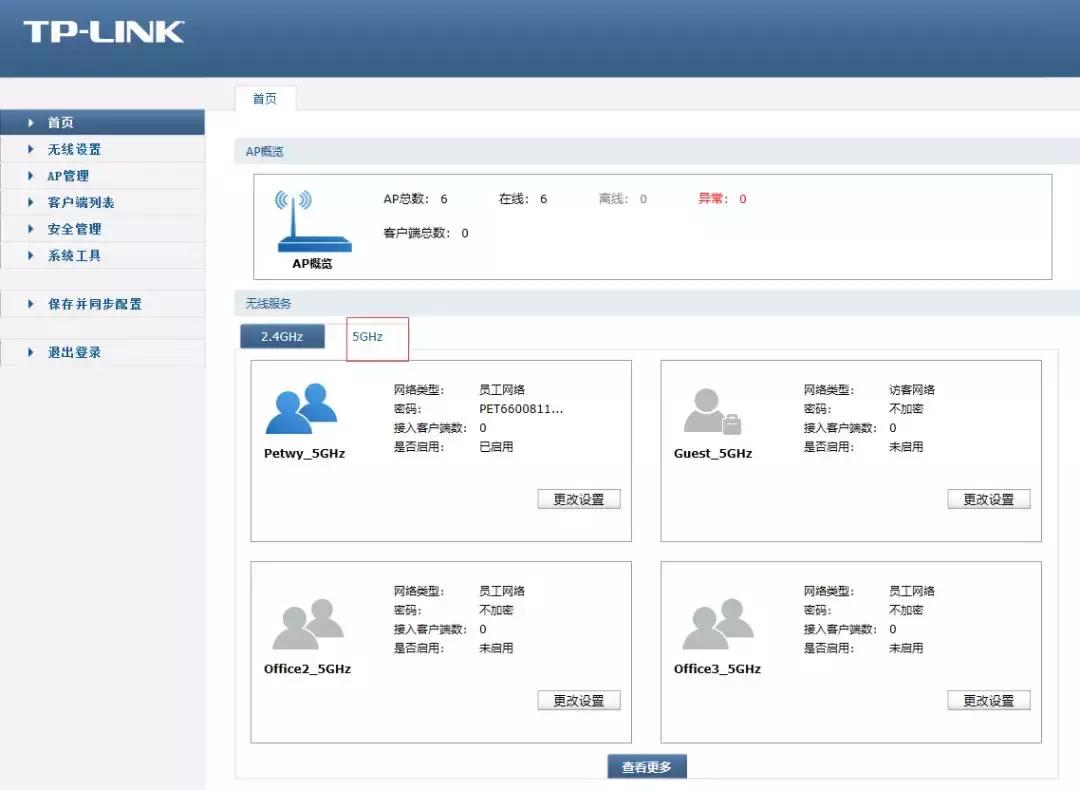Open the 安全管理 menu
The image size is (1080, 790).
click(x=102, y=229)
